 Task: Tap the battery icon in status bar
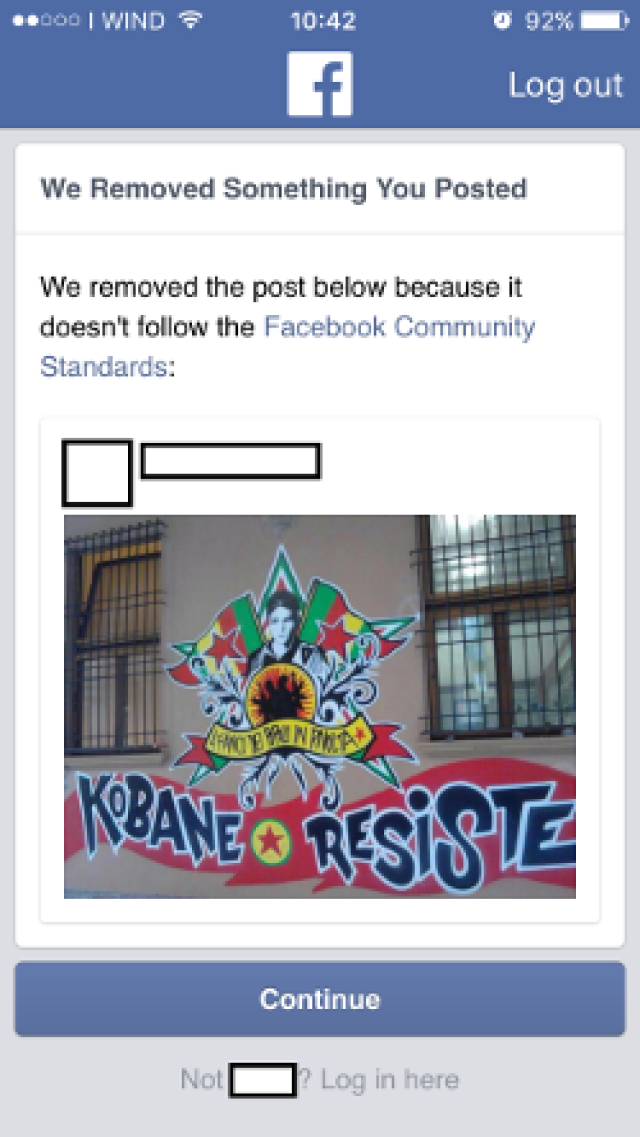tap(604, 20)
